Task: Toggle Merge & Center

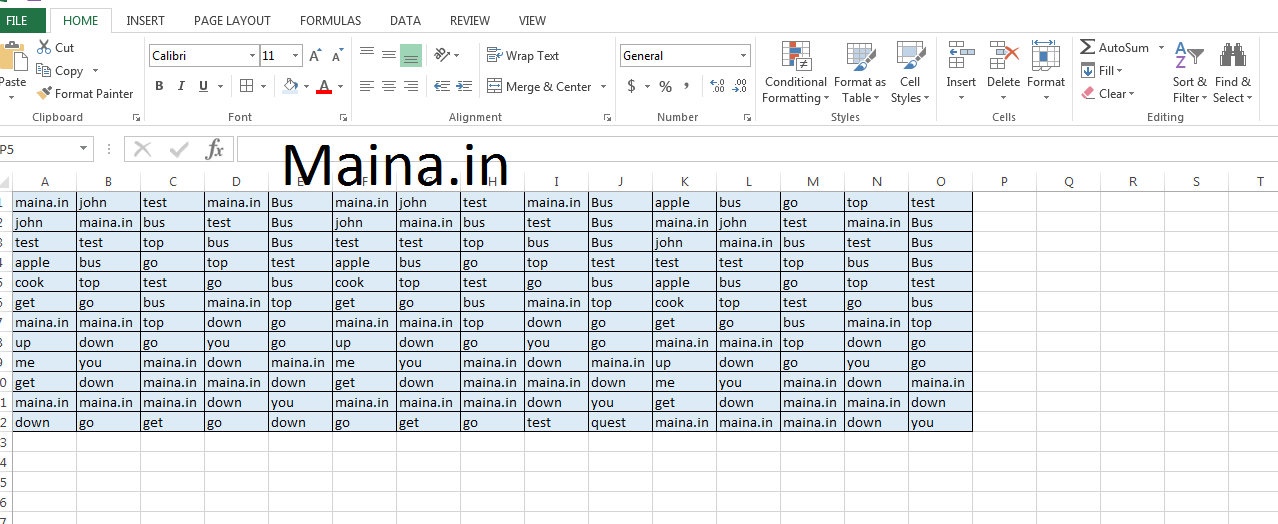Action: click(540, 87)
